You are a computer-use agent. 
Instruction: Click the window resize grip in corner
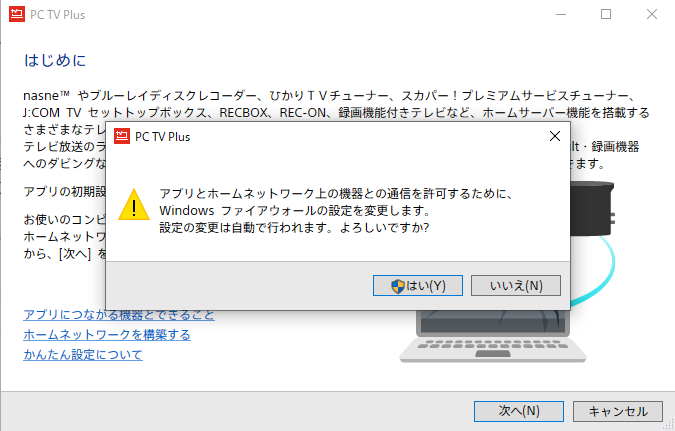click(669, 425)
